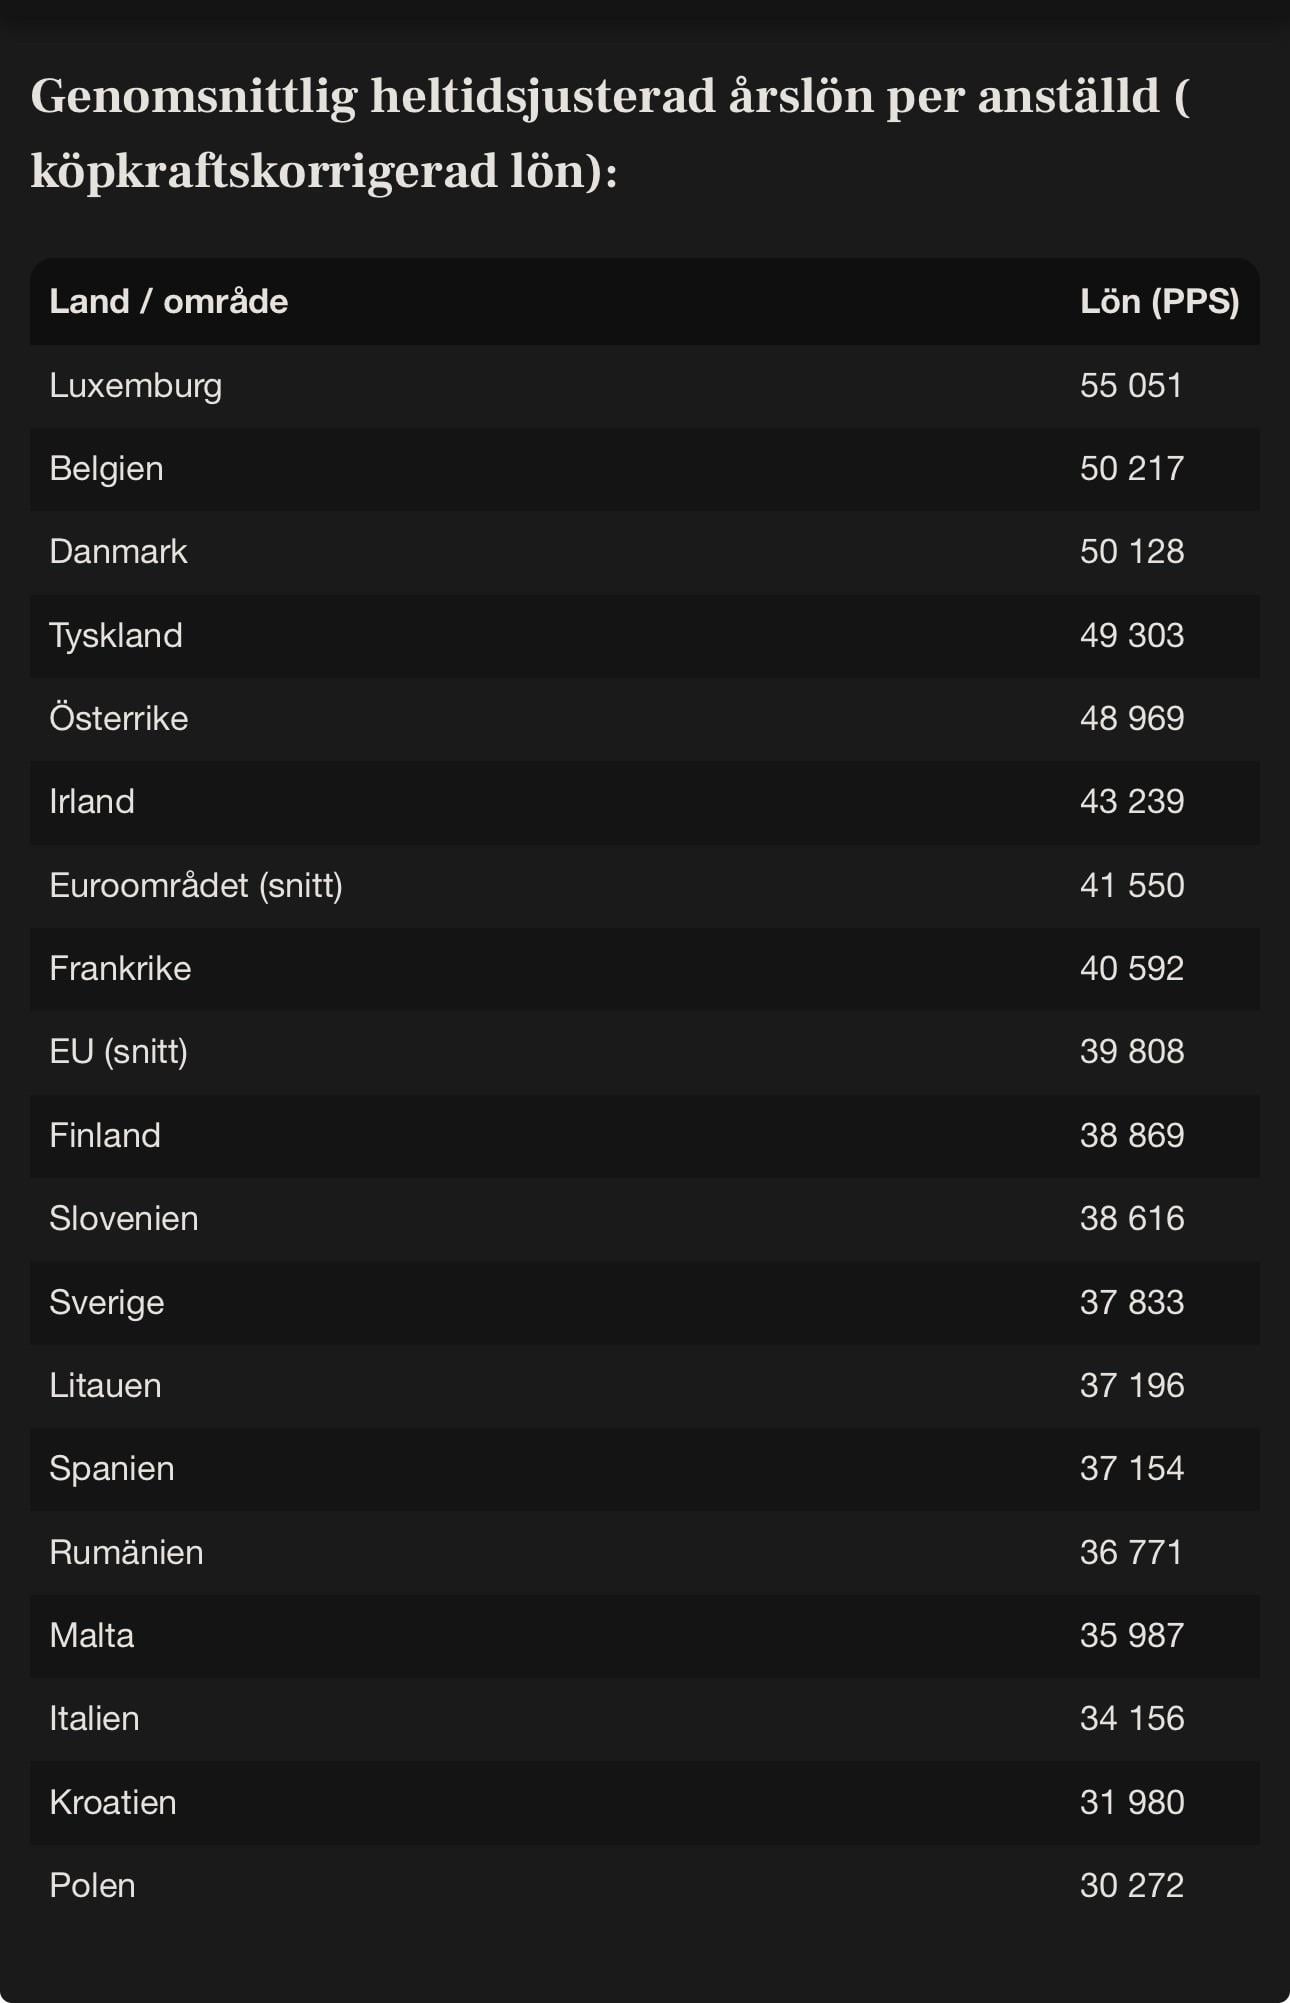Select the "EU (snitt)" row label
1290x2003 pixels.
[118, 1052]
